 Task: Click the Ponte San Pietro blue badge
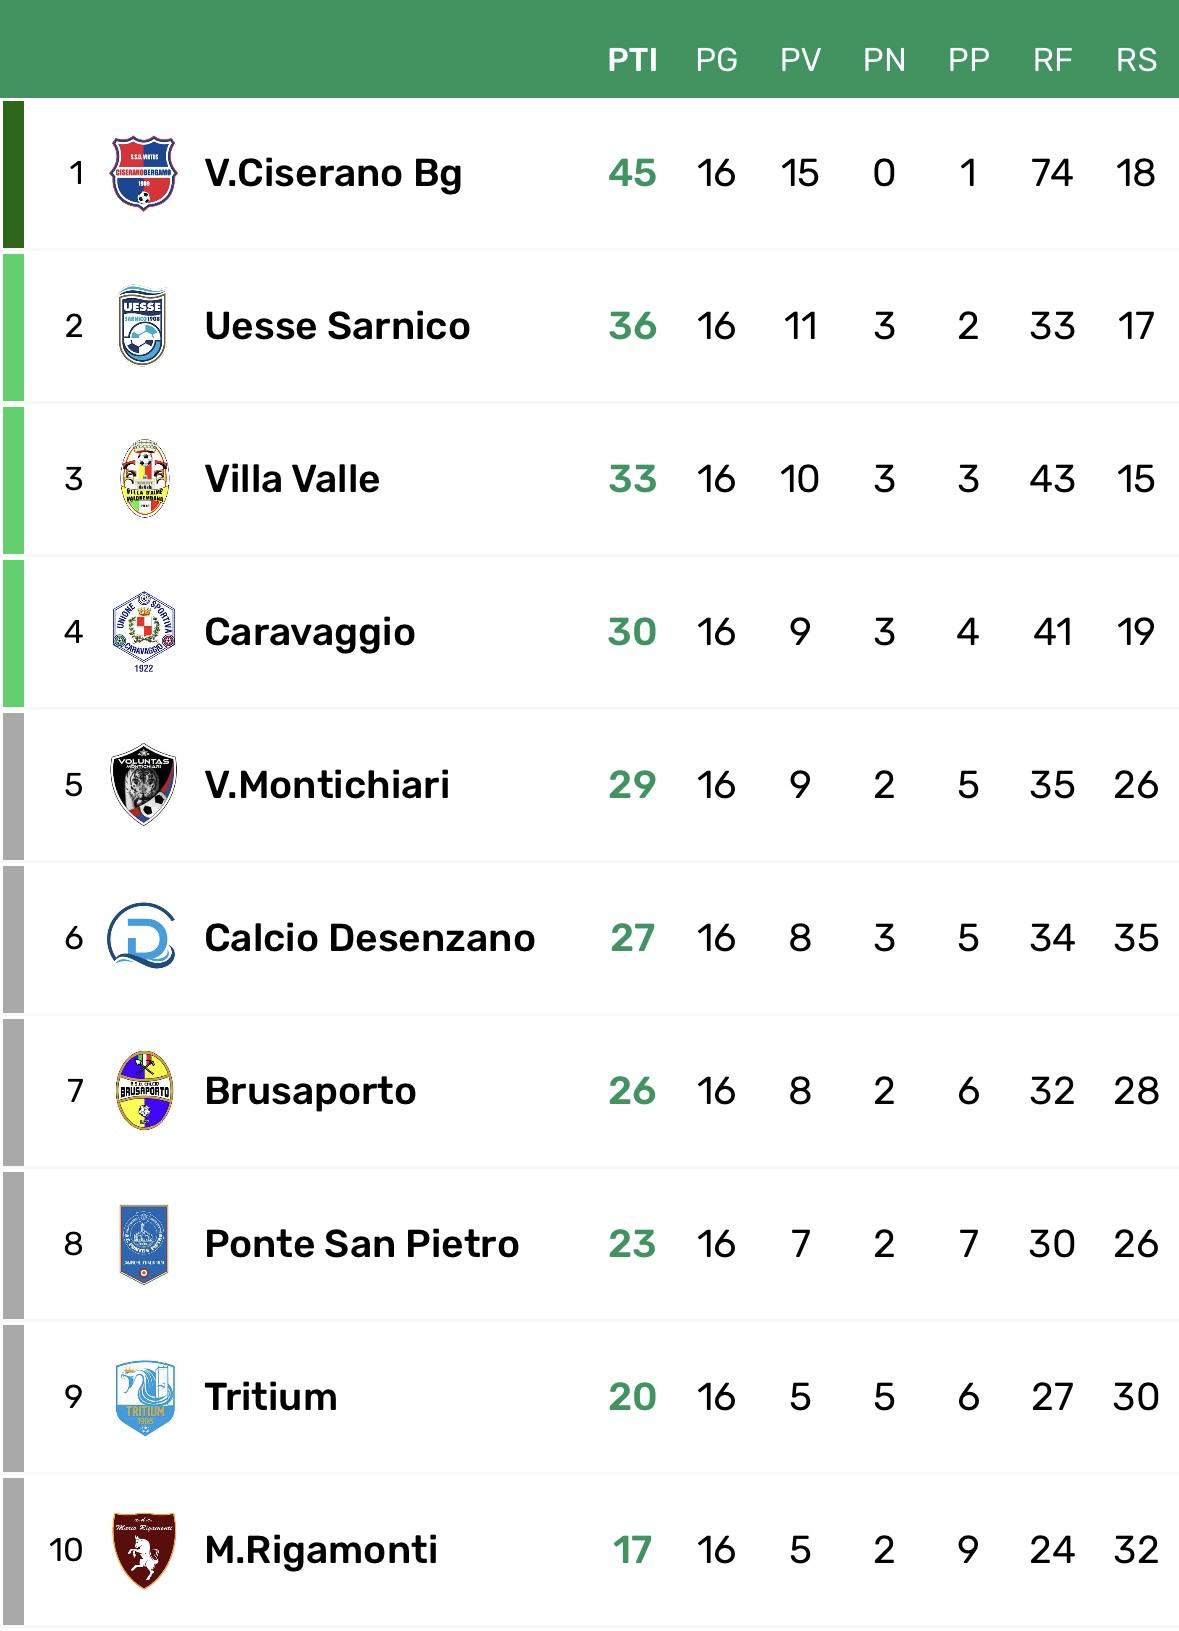pos(144,1243)
